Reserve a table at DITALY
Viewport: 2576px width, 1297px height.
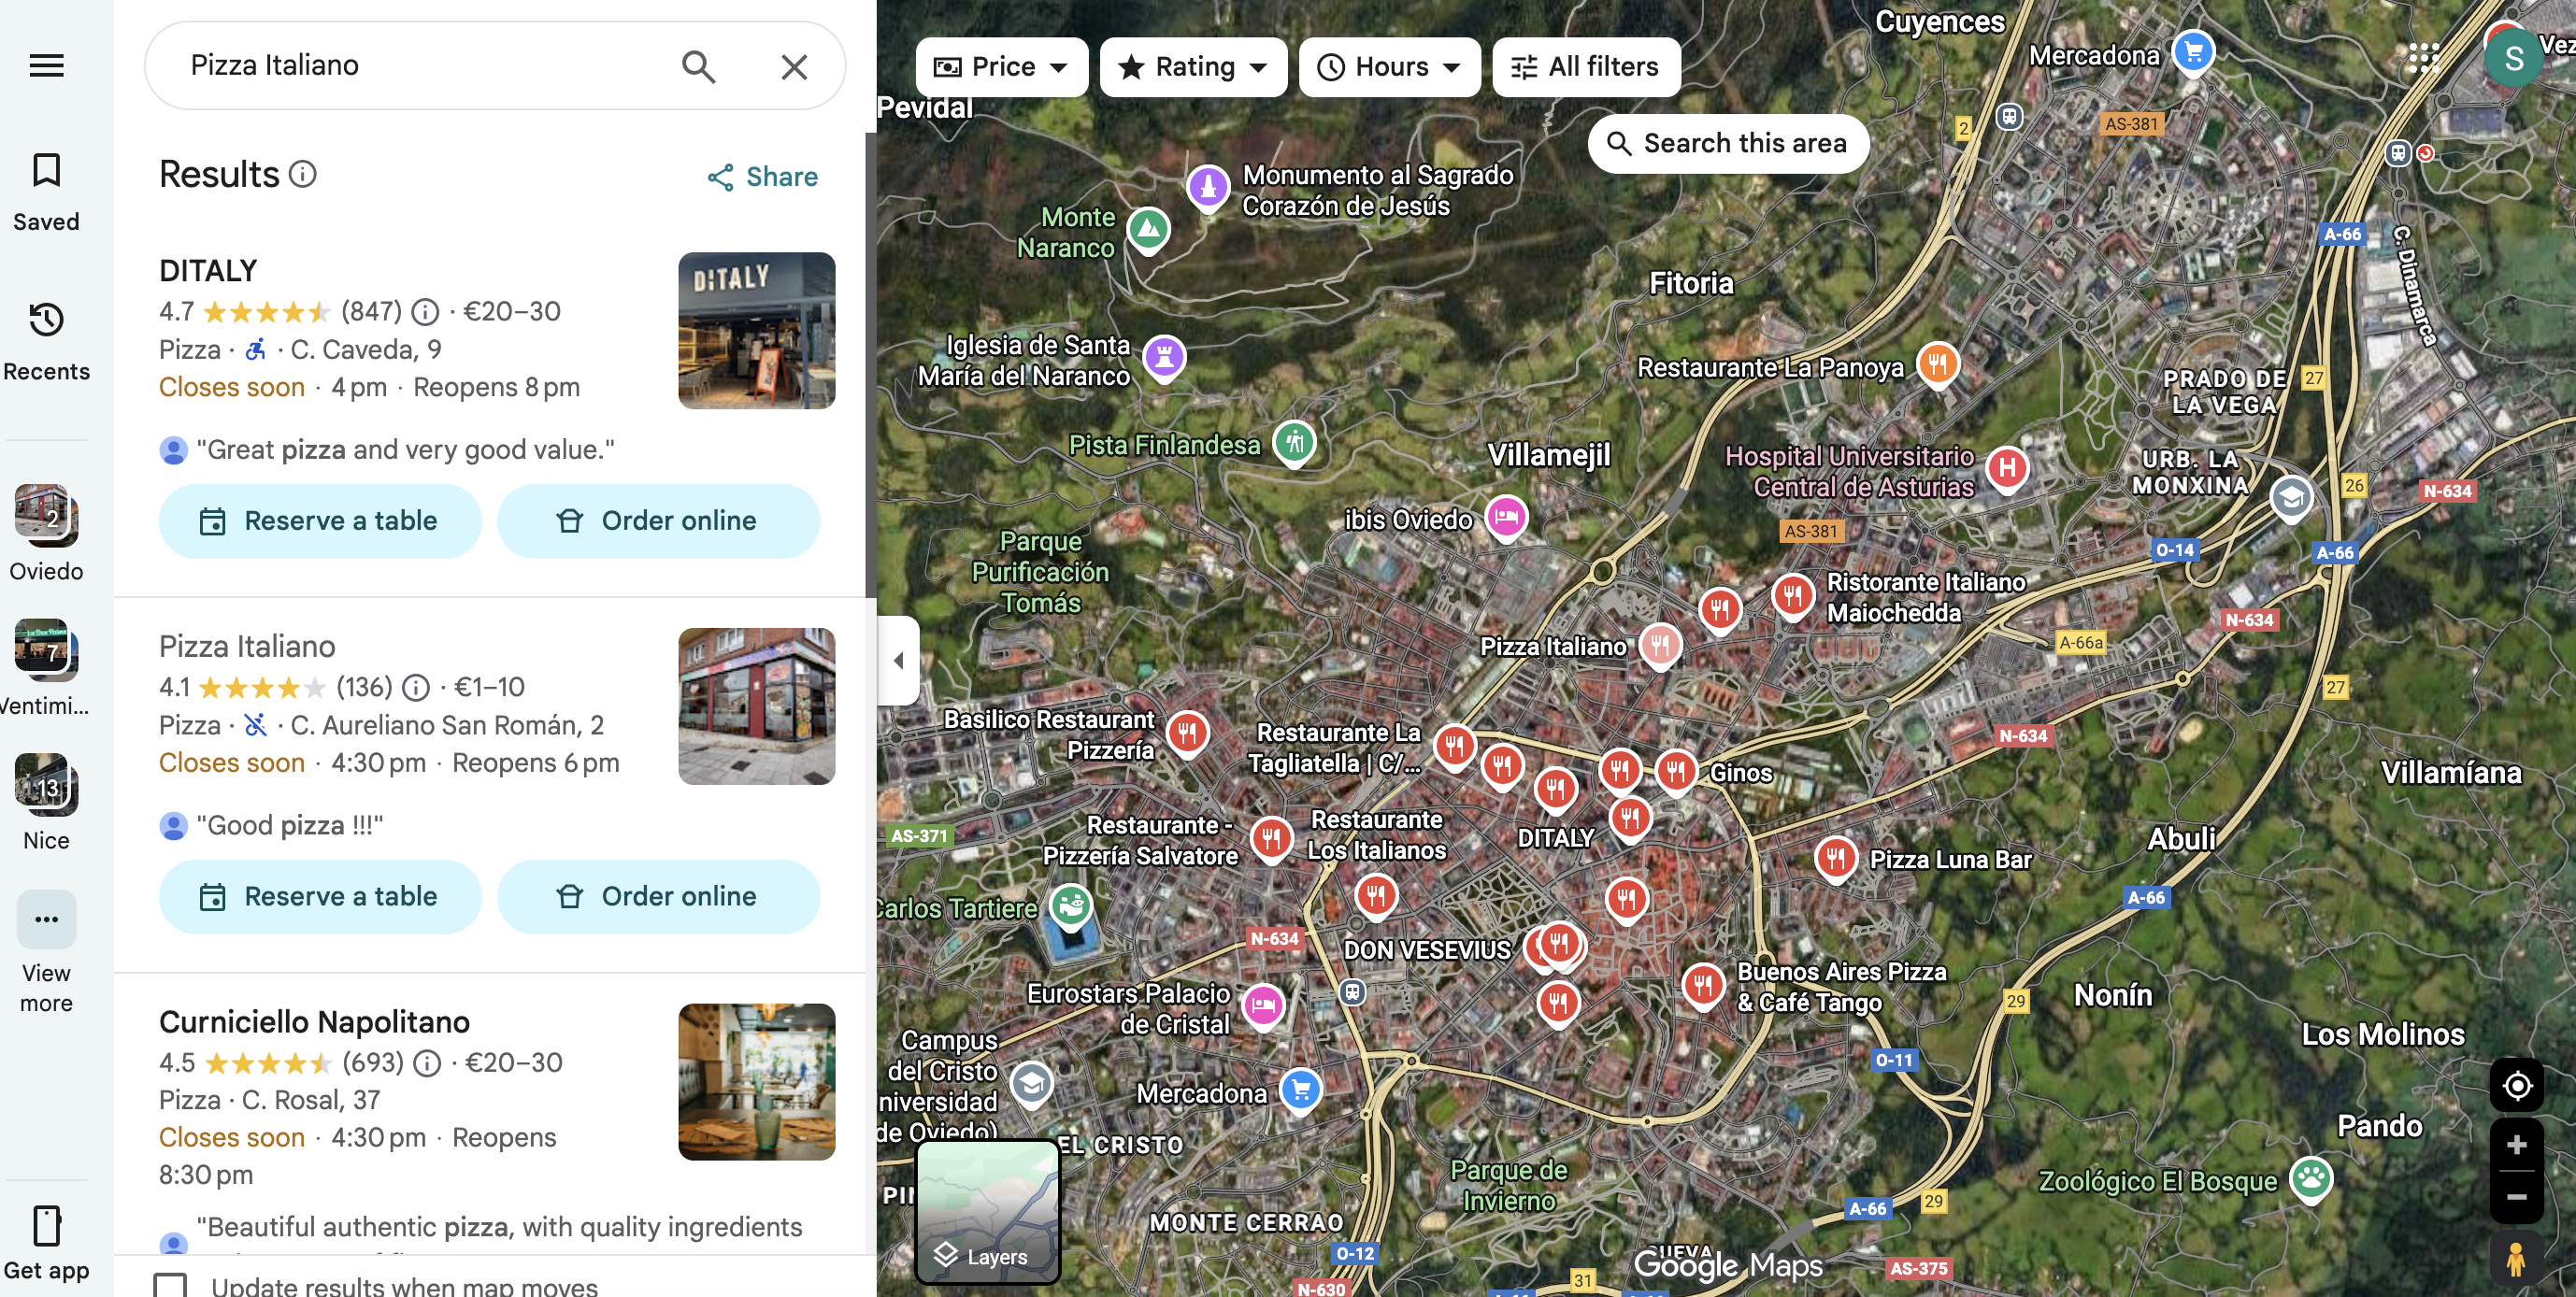(320, 521)
